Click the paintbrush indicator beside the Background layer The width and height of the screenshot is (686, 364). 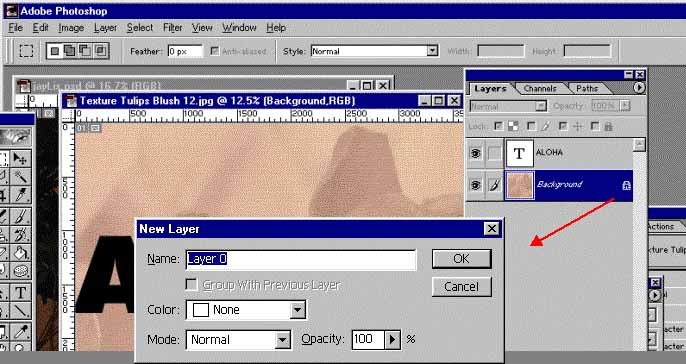pyautogui.click(x=494, y=185)
